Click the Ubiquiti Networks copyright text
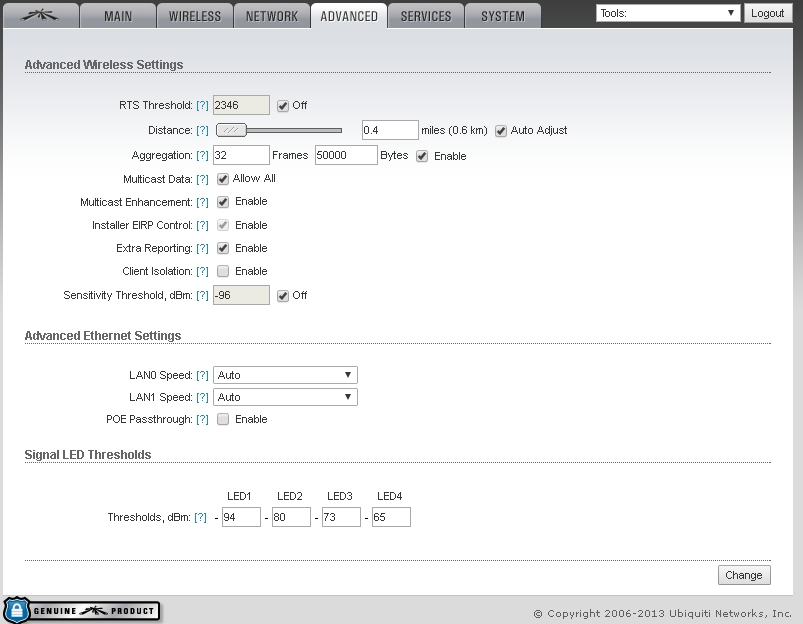Viewport: 803px width, 624px height. tap(662, 613)
